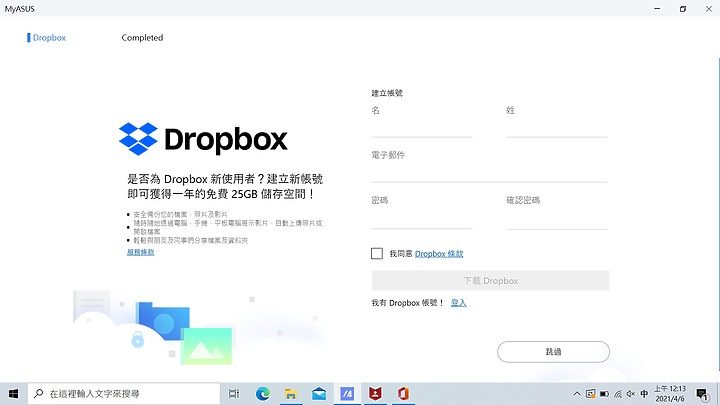Open Office app from the taskbar
Viewport: 720px width, 405px height.
tap(403, 394)
